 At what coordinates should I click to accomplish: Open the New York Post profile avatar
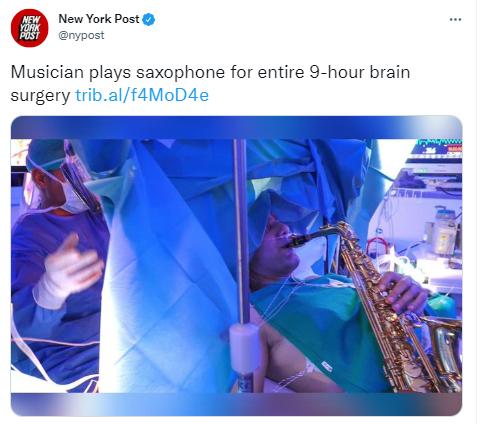pos(29,28)
